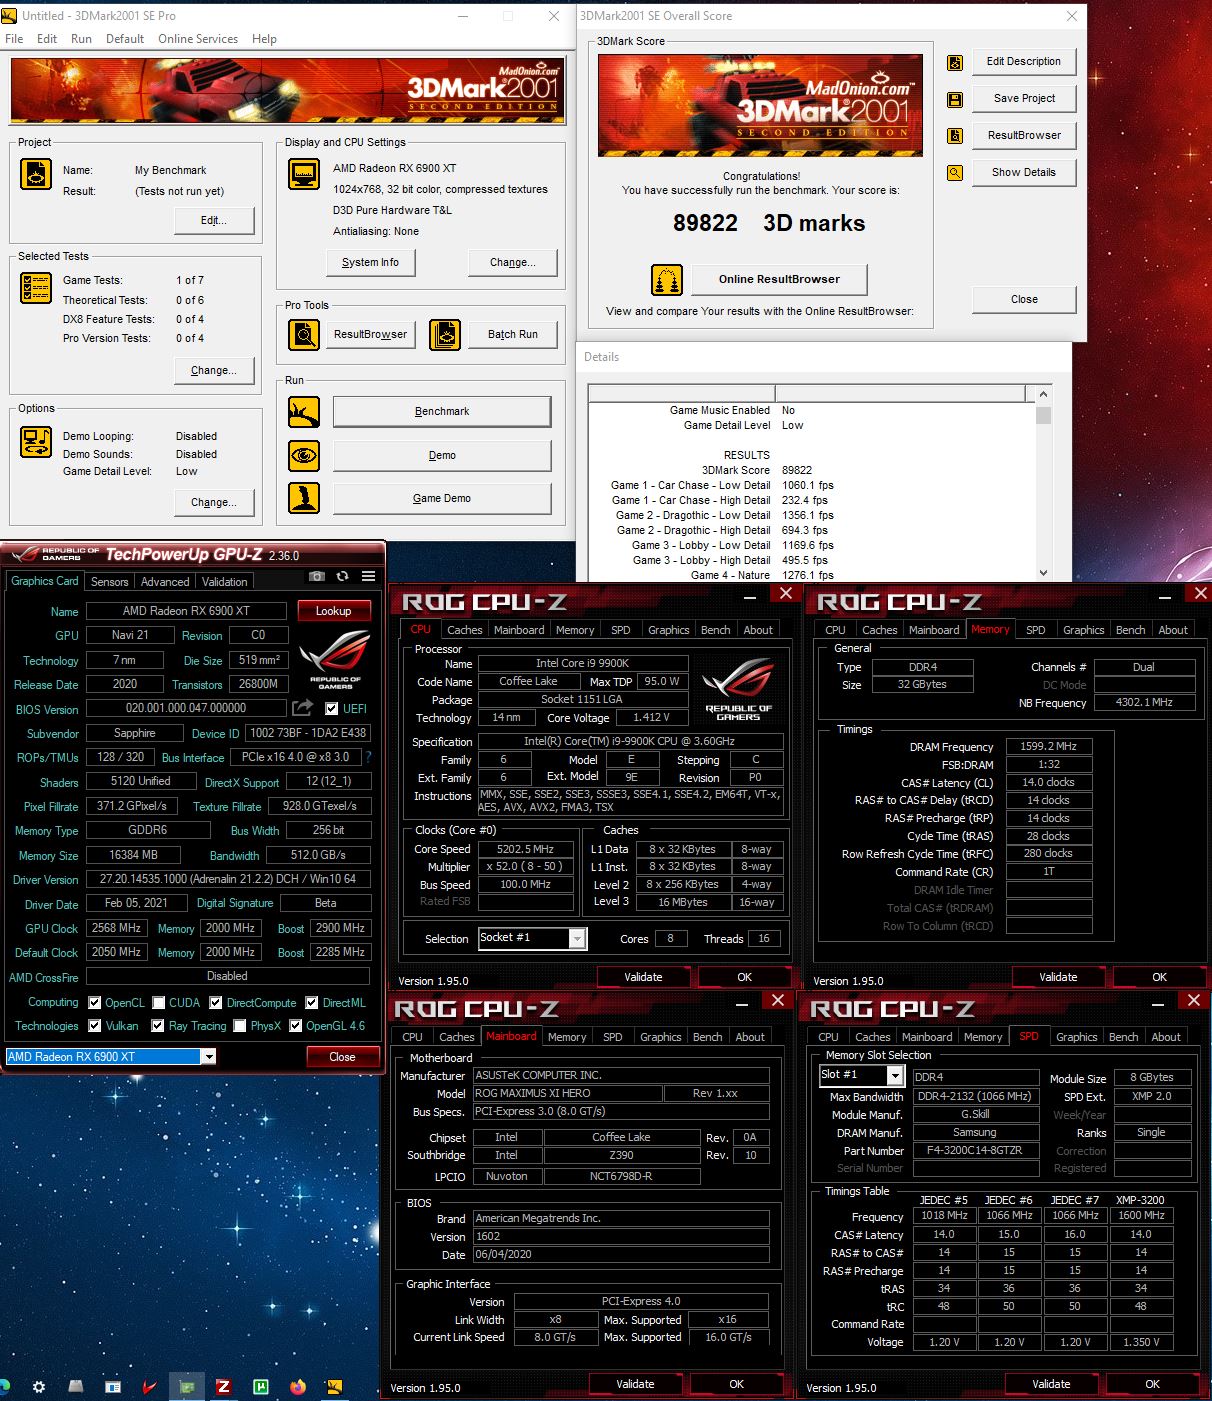The width and height of the screenshot is (1212, 1401).
Task: Click the Edit... button under Project
Action: pyautogui.click(x=213, y=220)
